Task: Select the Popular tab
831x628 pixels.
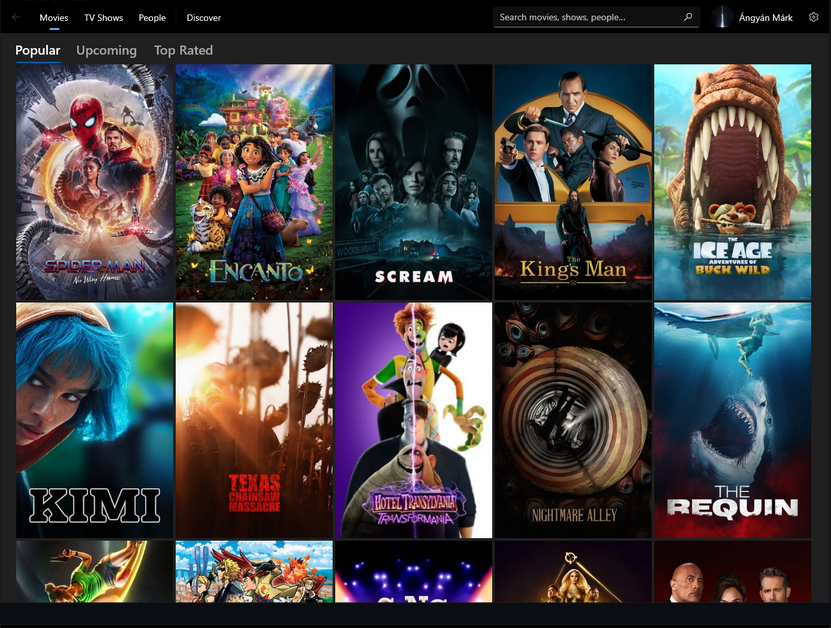Action: pyautogui.click(x=38, y=50)
